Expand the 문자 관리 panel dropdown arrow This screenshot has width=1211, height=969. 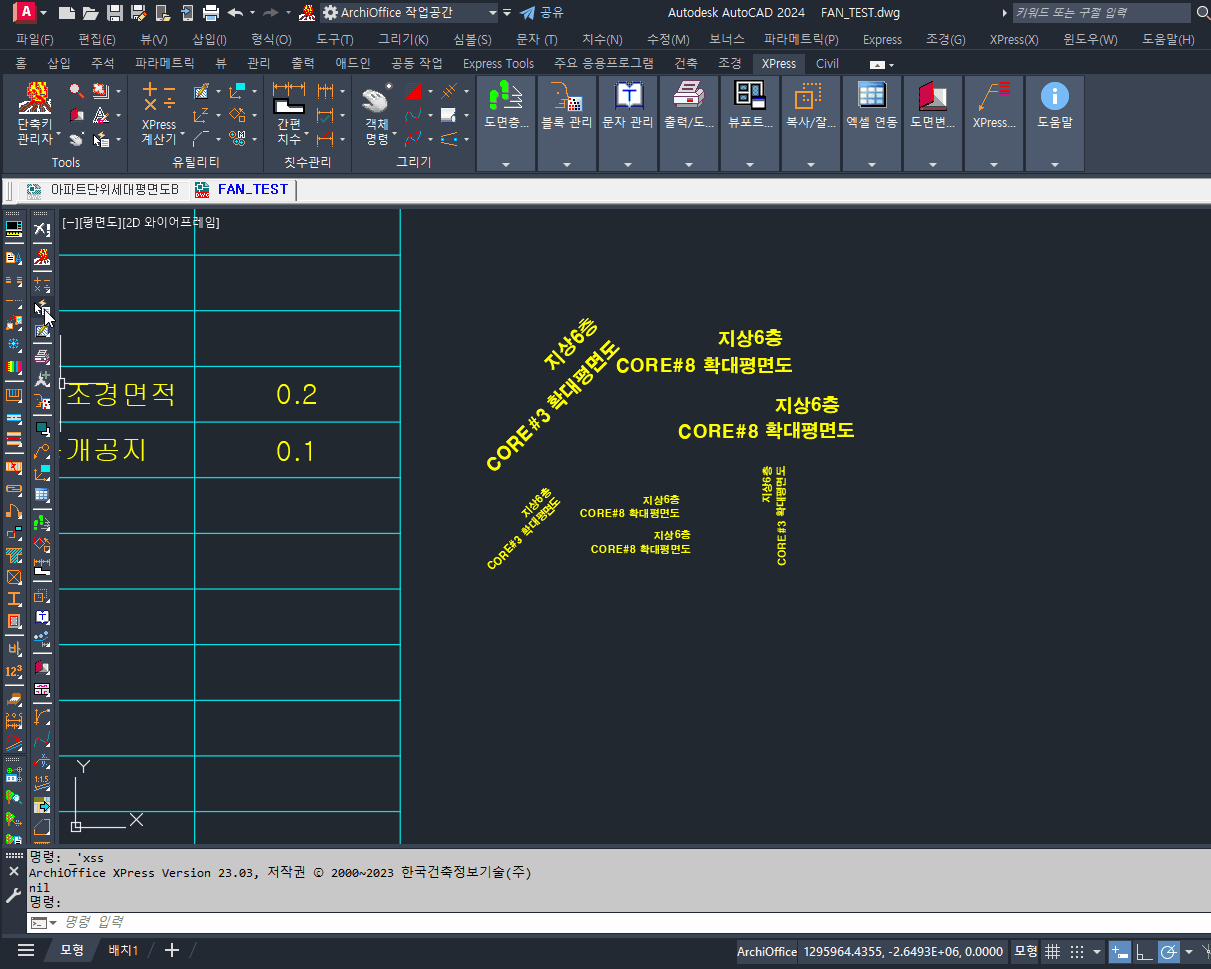coord(628,164)
